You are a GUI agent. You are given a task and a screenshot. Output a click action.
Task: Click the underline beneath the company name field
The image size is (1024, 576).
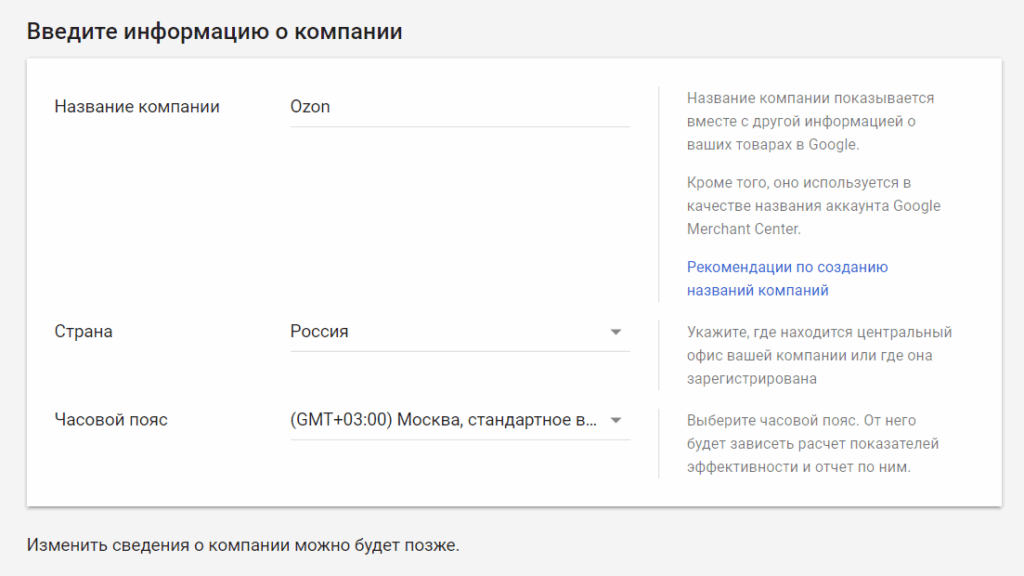[459, 127]
